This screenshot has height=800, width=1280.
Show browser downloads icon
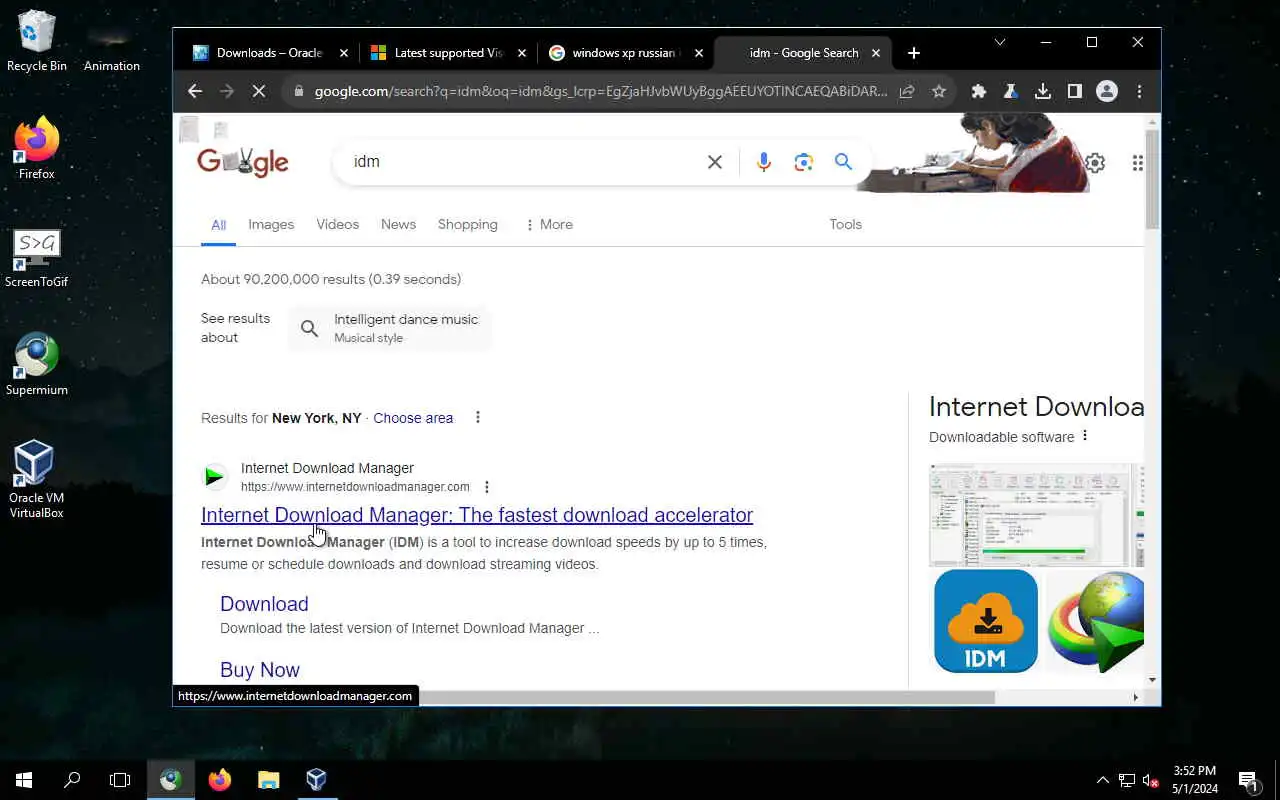pos(1043,91)
